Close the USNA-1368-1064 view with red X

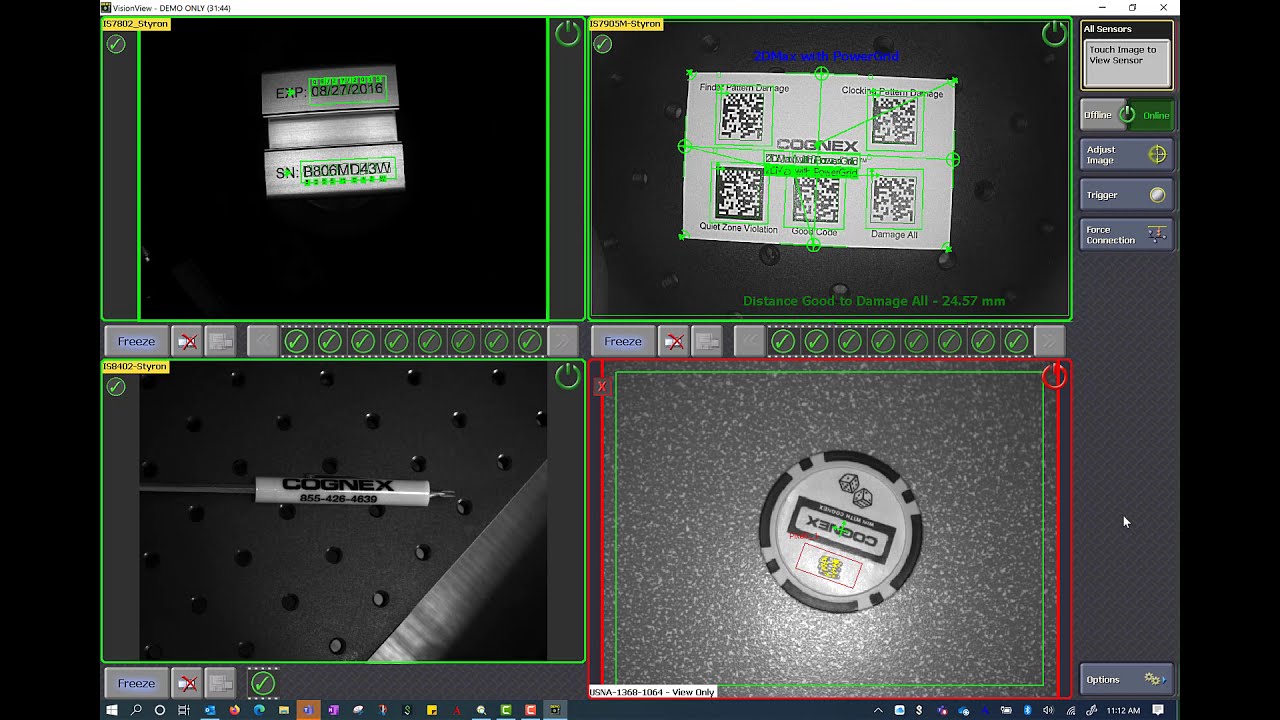coord(601,386)
